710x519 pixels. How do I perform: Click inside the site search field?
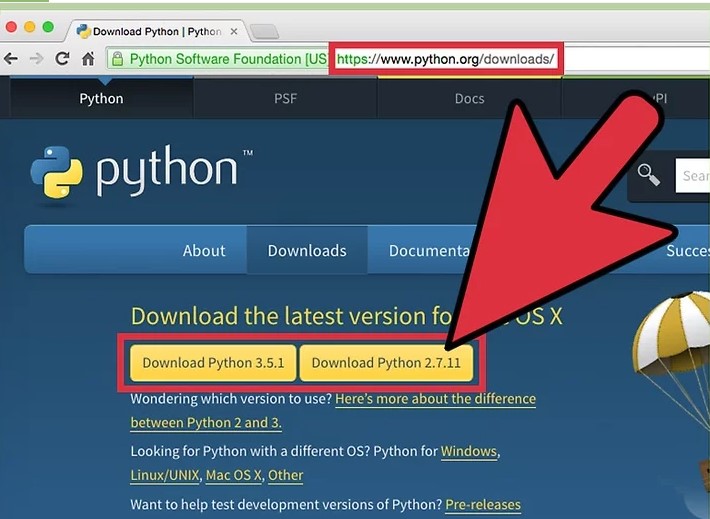click(x=693, y=175)
